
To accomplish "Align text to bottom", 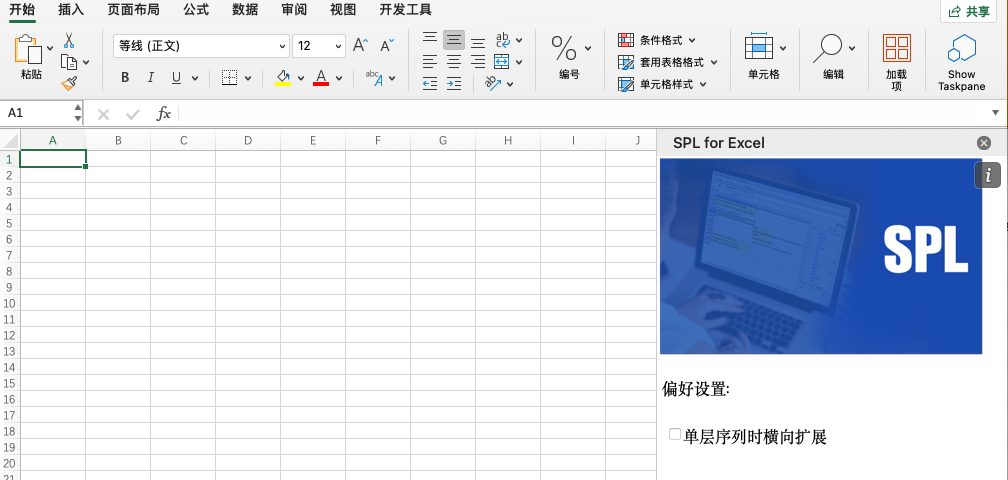I will tap(478, 42).
